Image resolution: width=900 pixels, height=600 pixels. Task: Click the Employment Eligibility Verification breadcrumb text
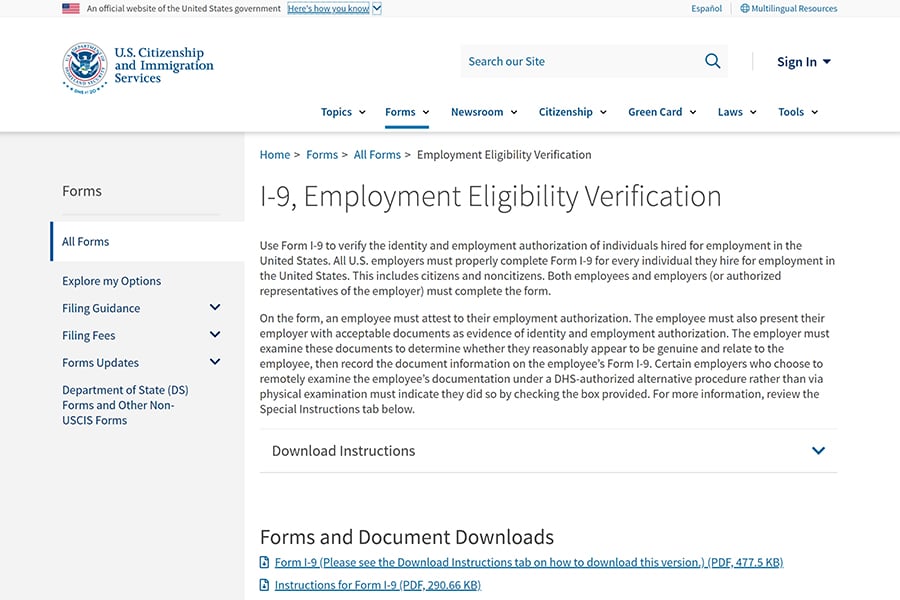(x=504, y=154)
